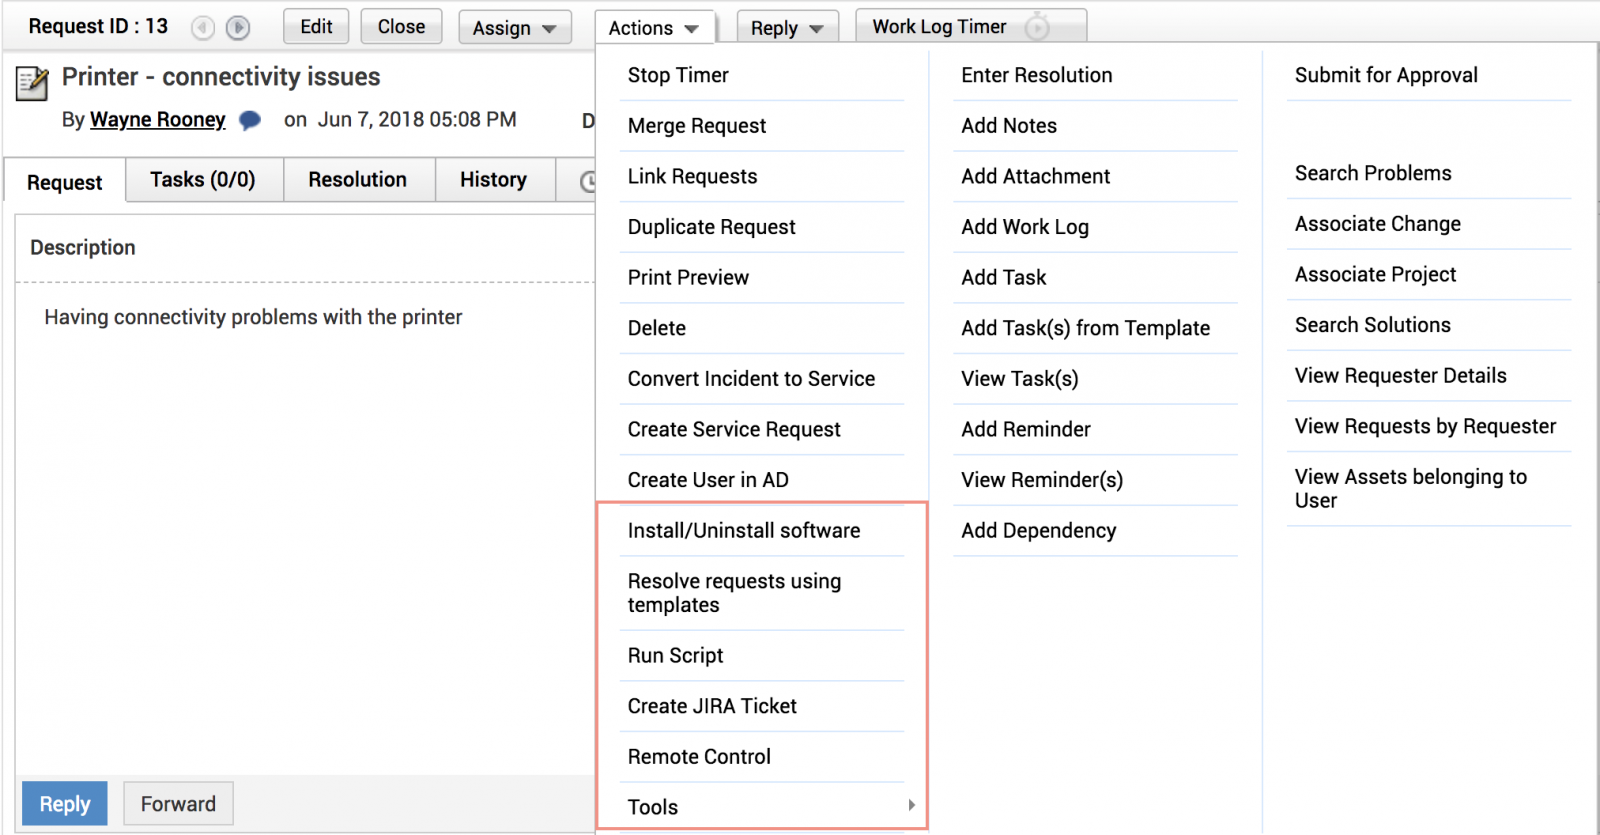Open the History tab
The width and height of the screenshot is (1600, 835).
[493, 180]
